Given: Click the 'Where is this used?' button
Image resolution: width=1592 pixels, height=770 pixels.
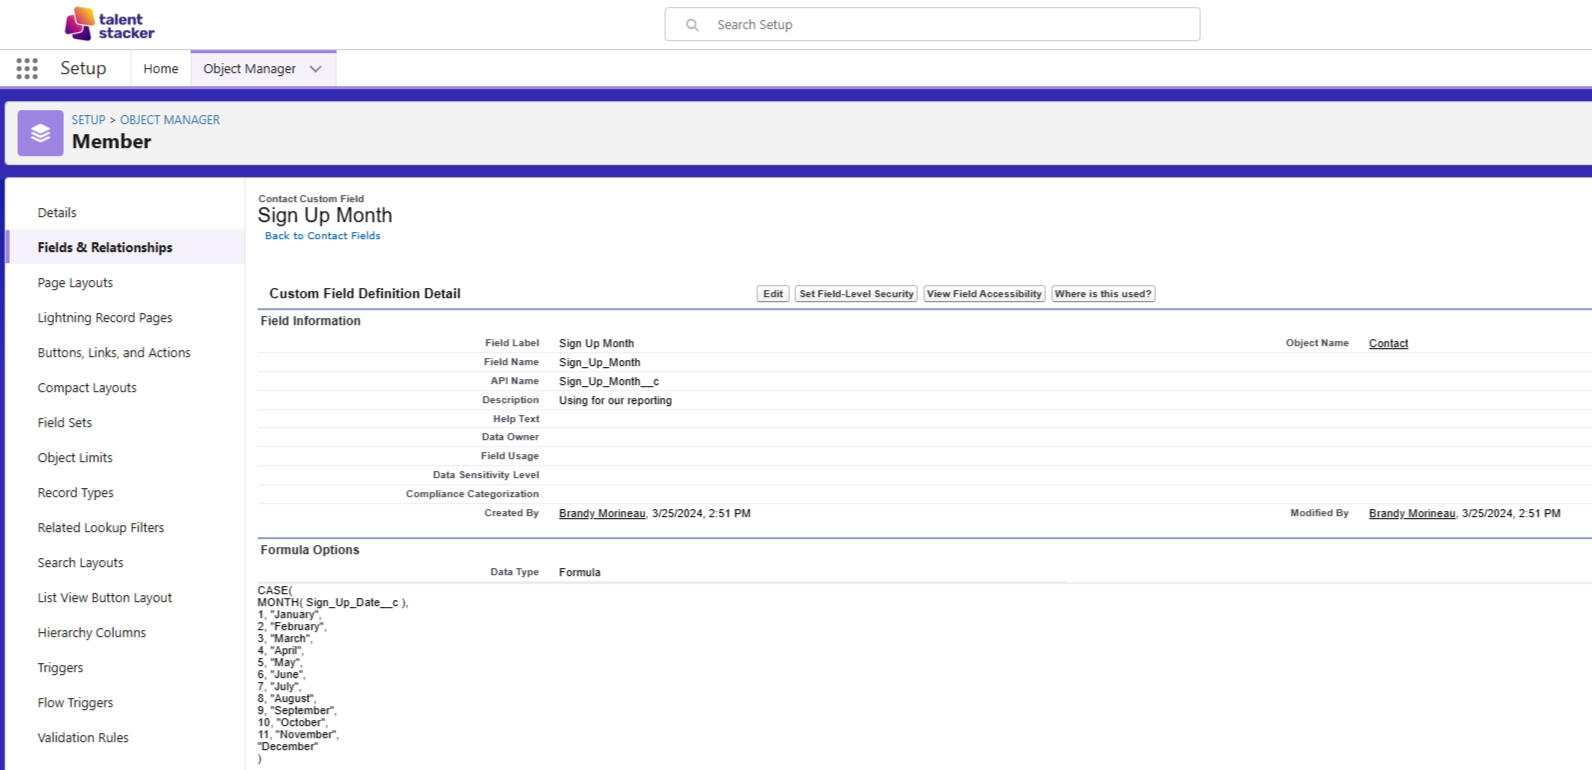Looking at the screenshot, I should point(1103,294).
